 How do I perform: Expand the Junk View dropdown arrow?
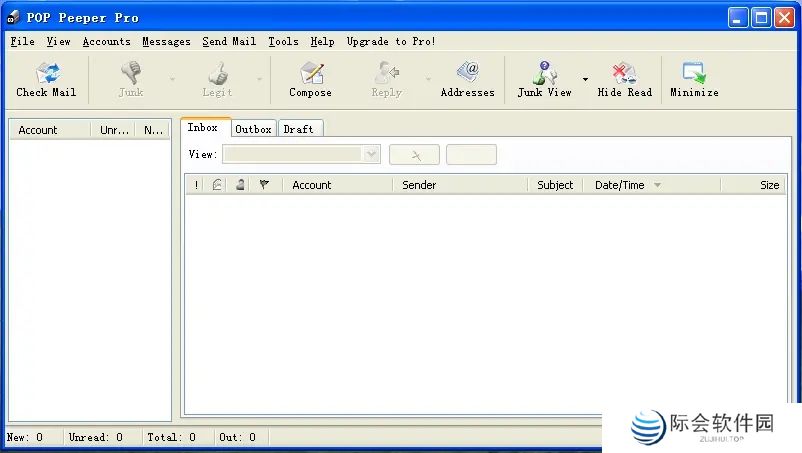point(585,79)
